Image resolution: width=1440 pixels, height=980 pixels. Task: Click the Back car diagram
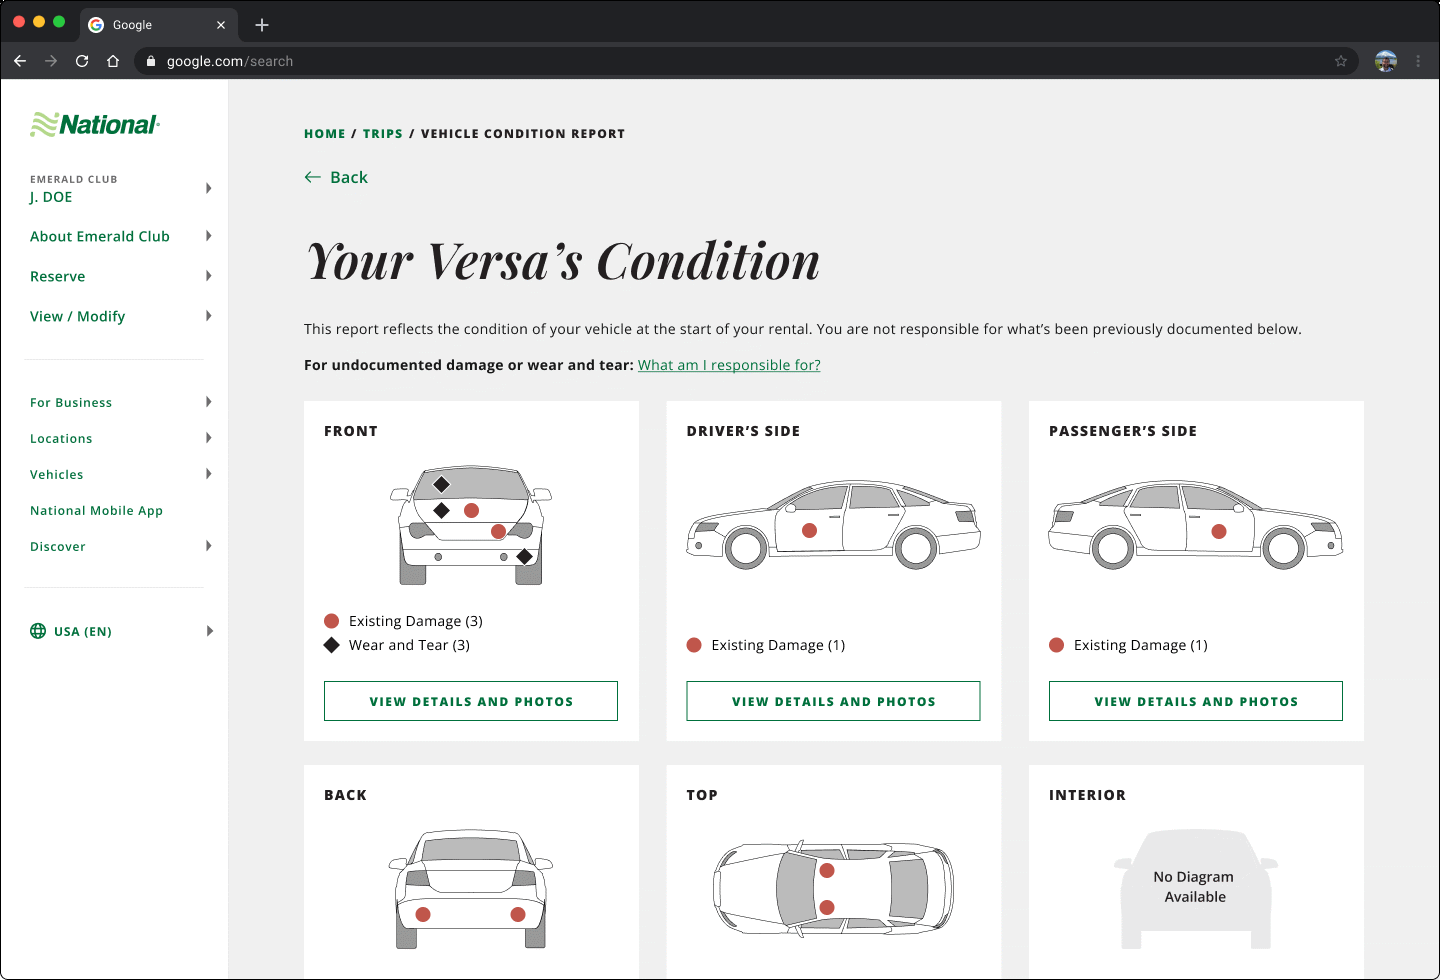click(471, 889)
